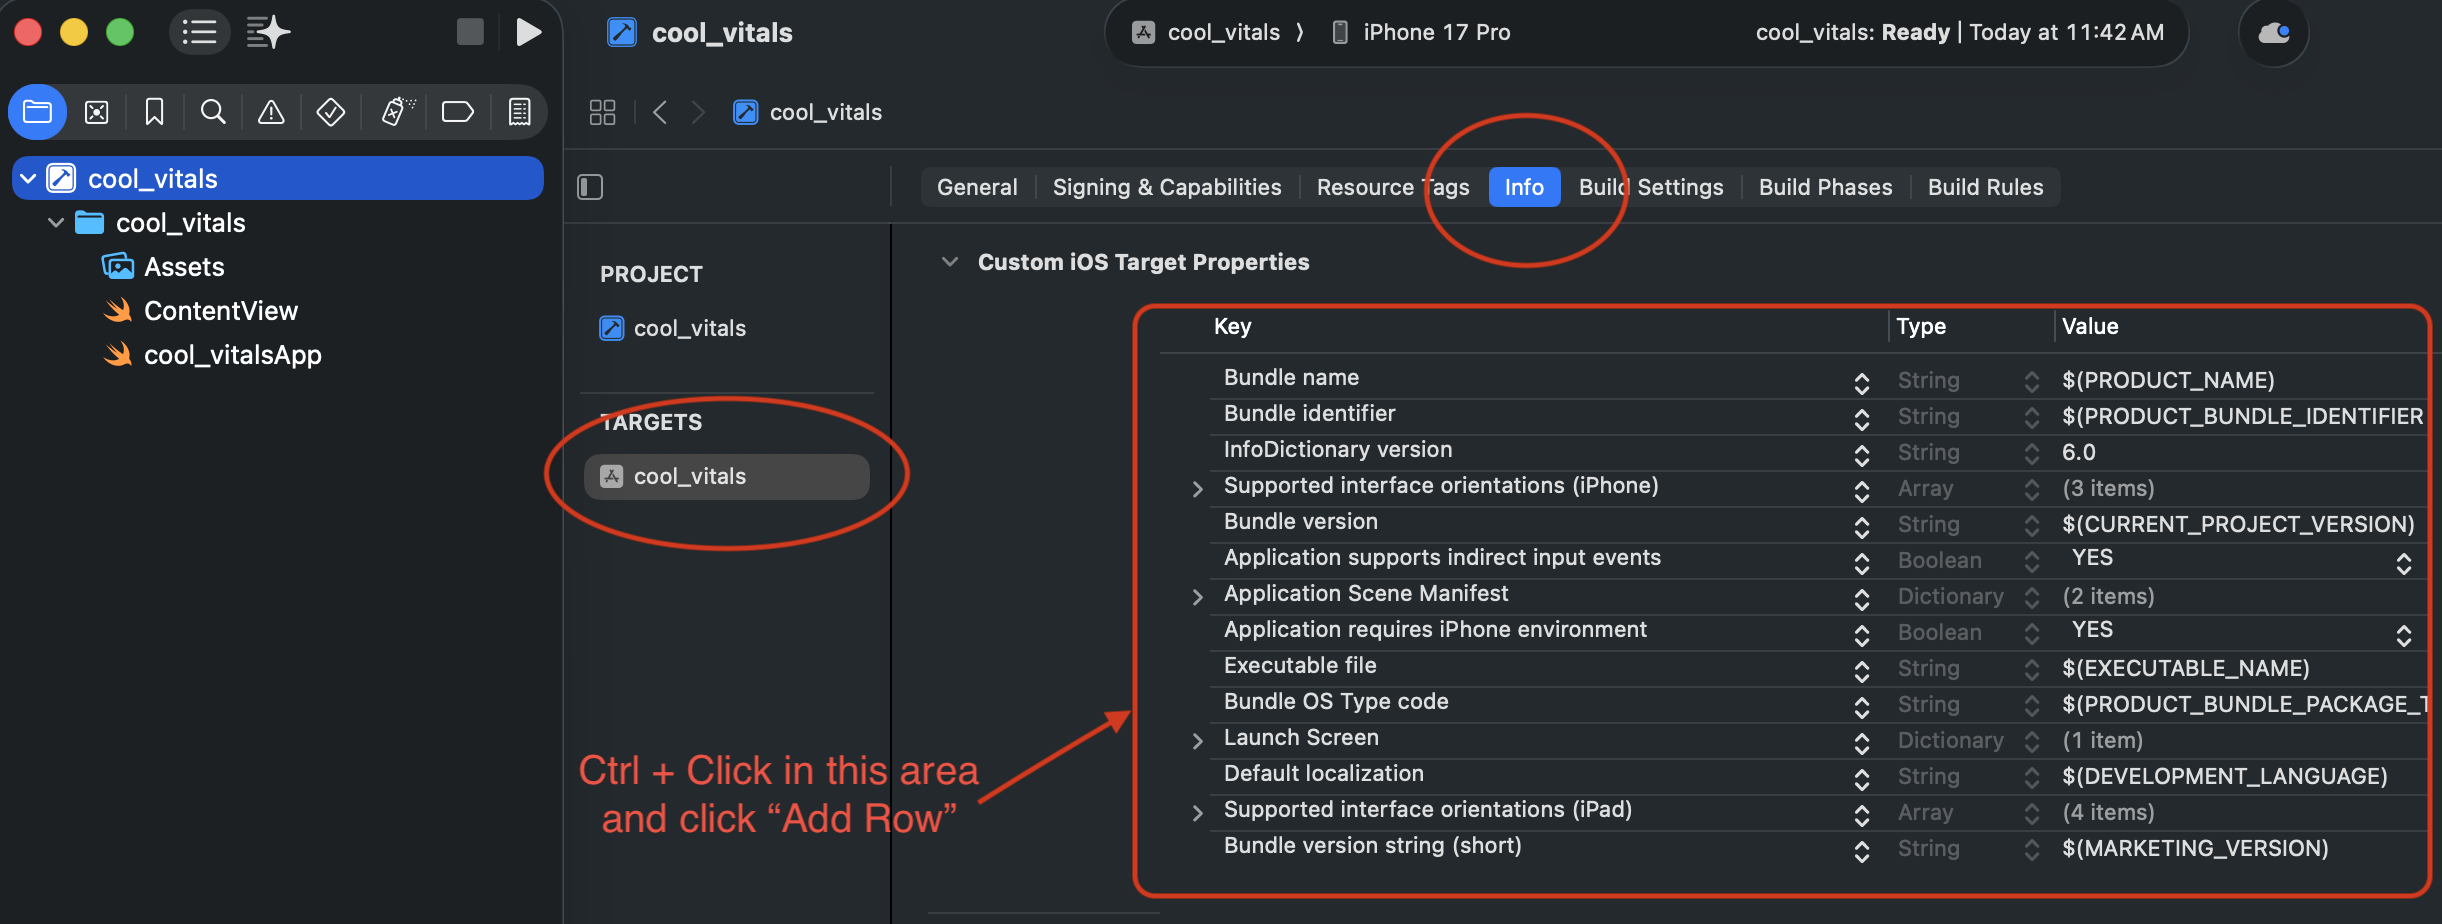Open key stepper for Bundle identifier
2442x924 pixels.
(1861, 419)
